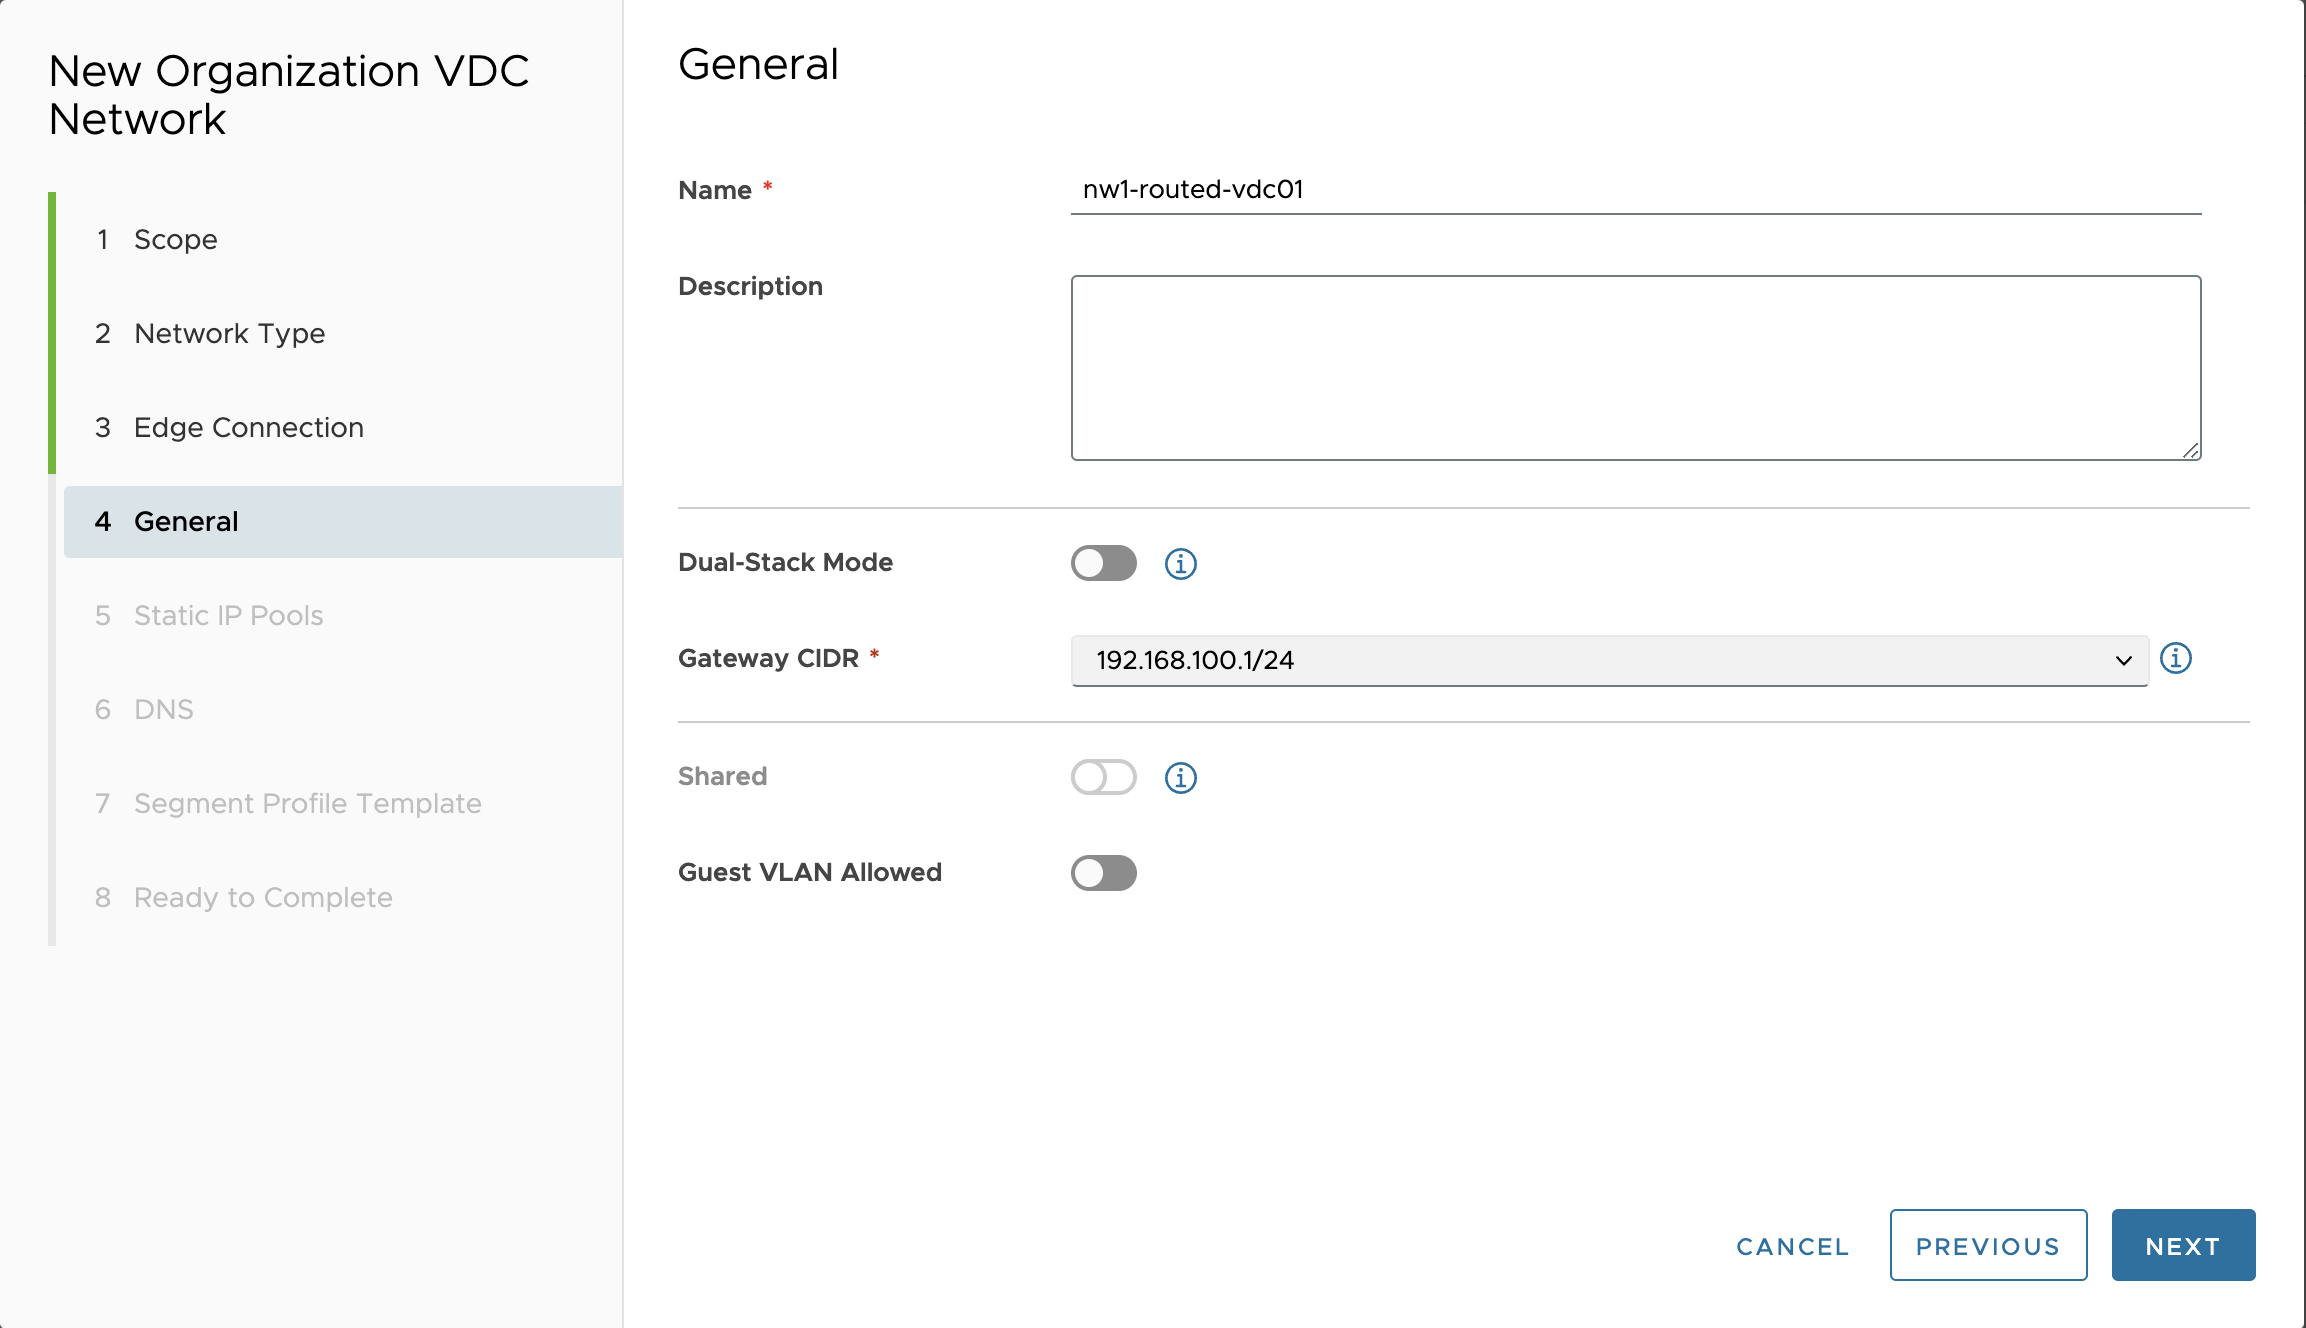Click the NEXT button
Viewport: 2306px width, 1328px height.
coord(2182,1246)
